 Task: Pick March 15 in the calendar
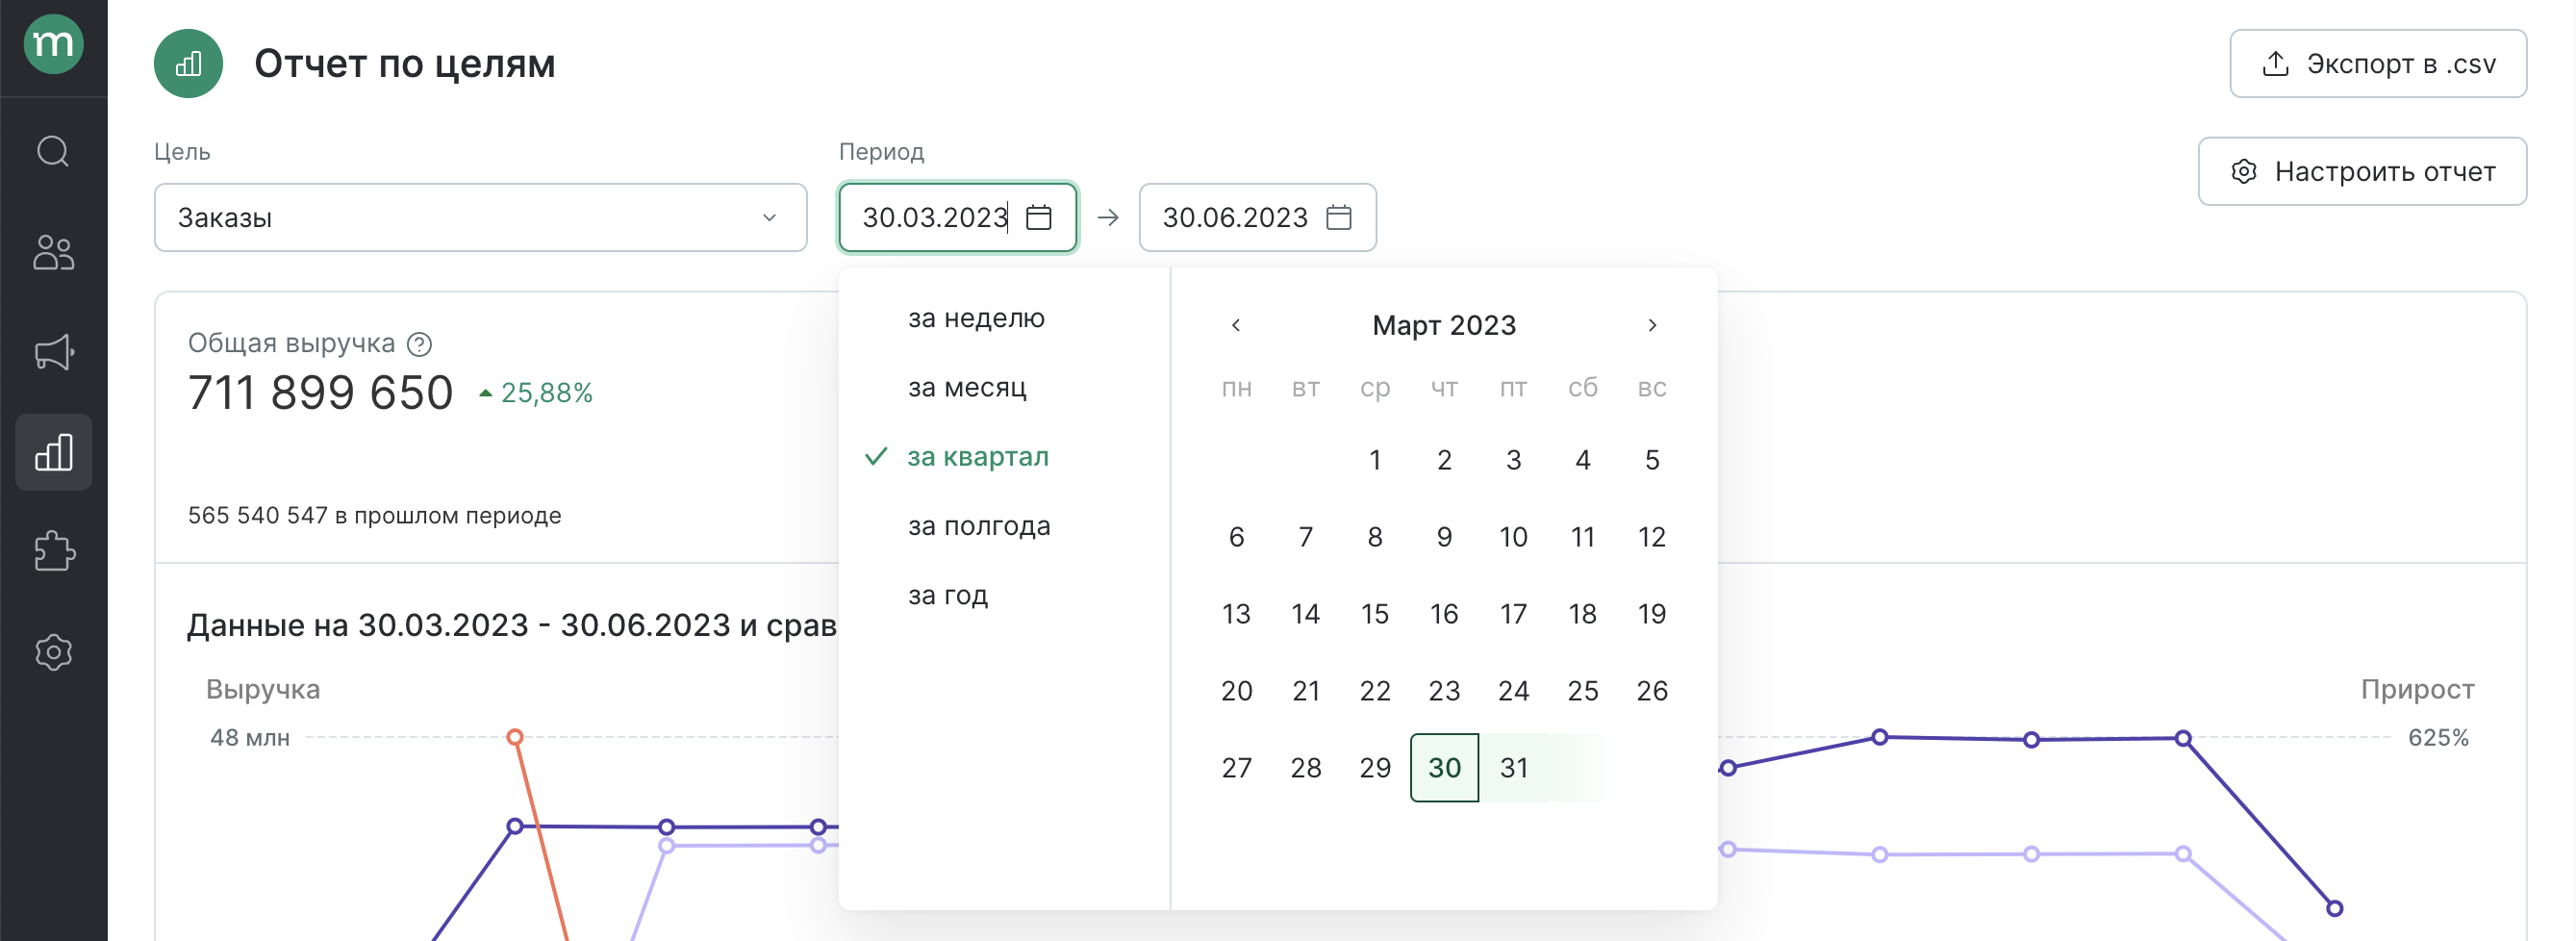1375,614
